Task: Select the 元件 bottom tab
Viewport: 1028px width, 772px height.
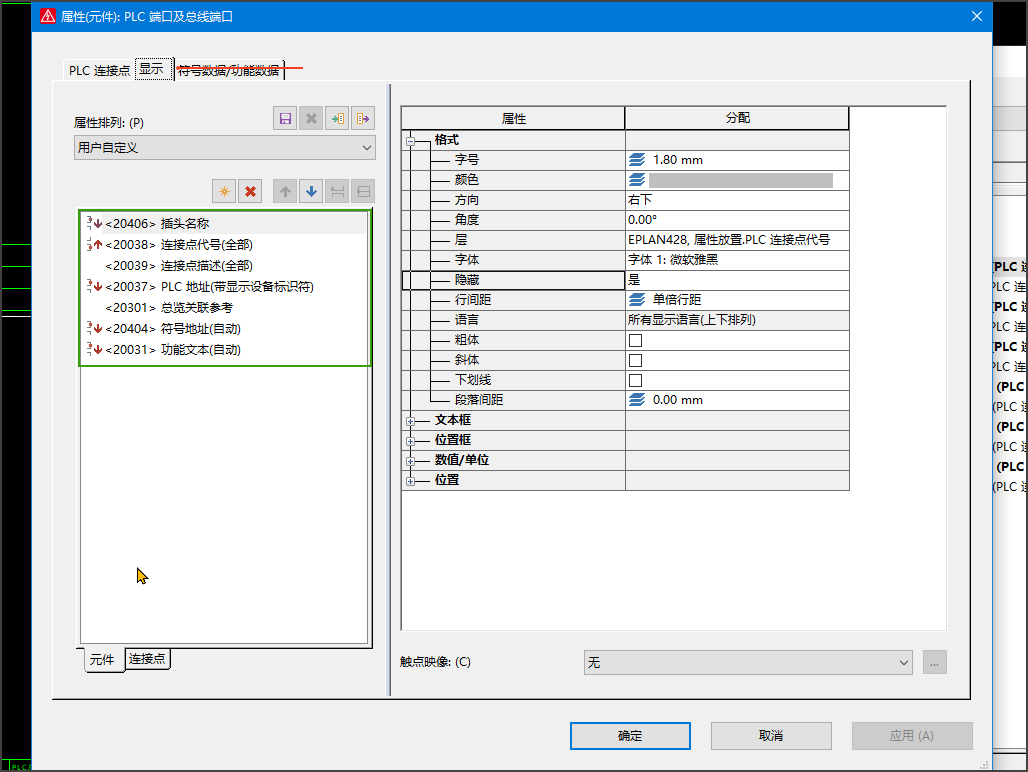Action: click(x=102, y=659)
